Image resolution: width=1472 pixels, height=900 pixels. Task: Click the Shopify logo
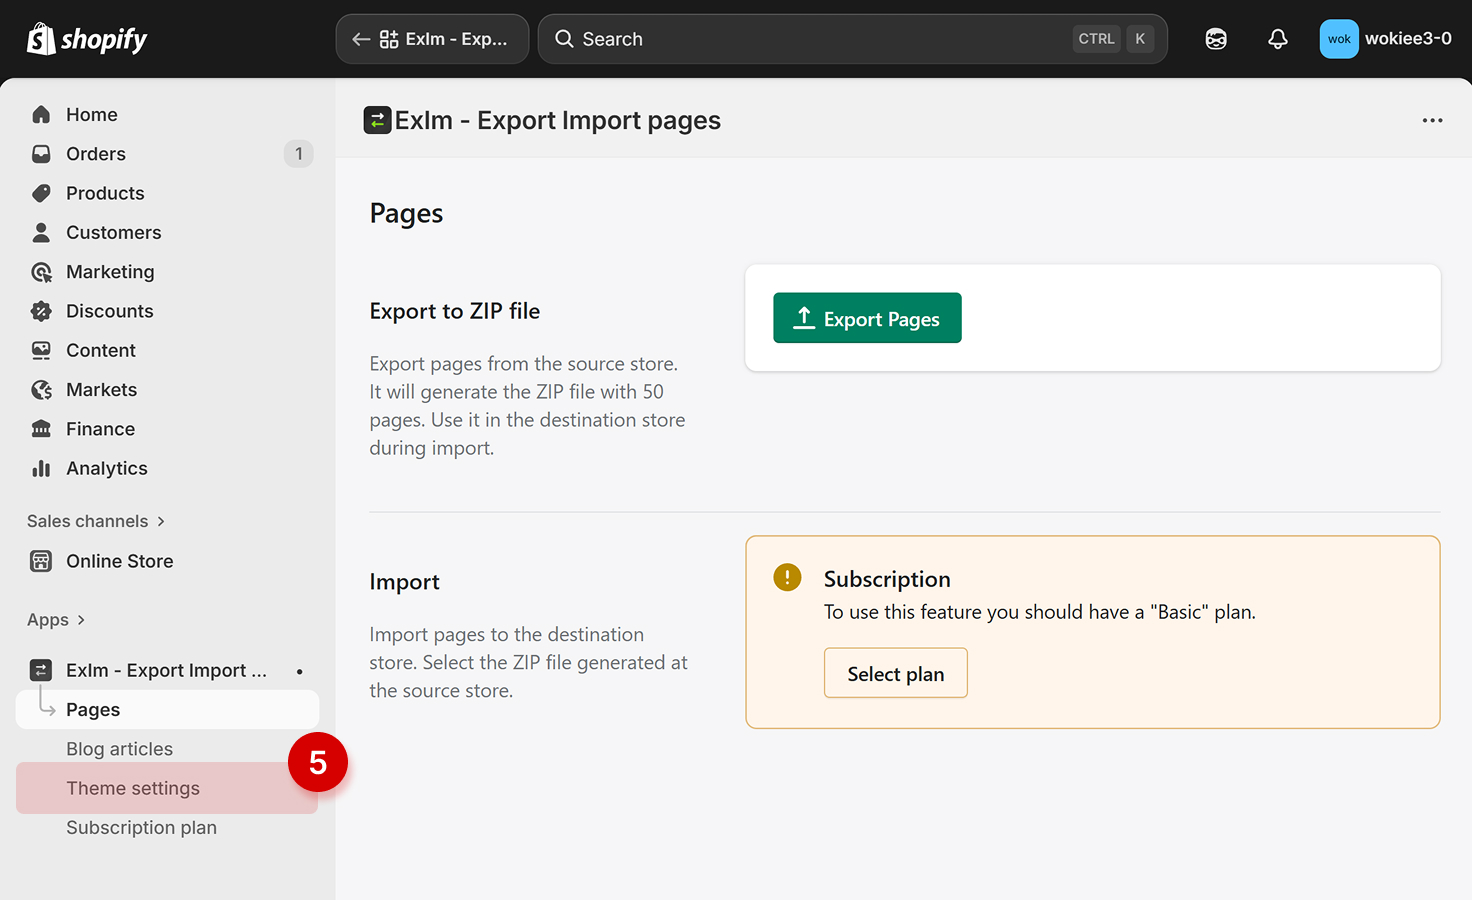click(87, 39)
